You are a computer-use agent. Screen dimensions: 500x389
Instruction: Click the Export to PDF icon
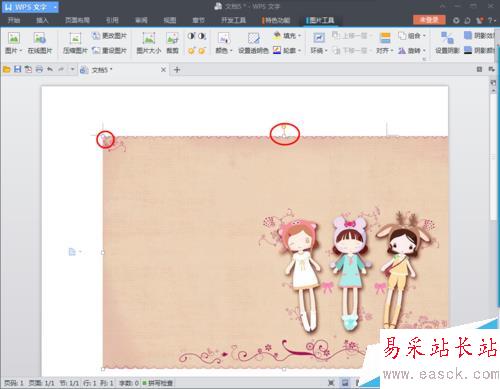[28, 69]
